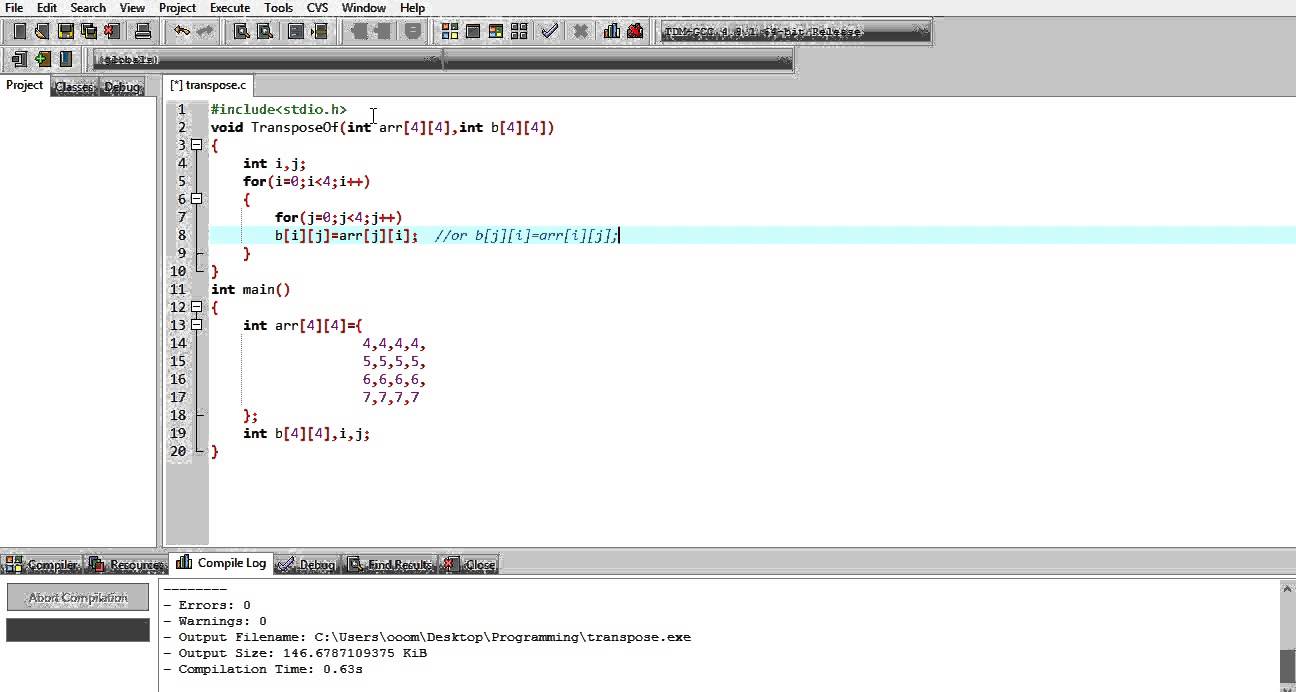Open the Help menu
The image size is (1296, 692).
[413, 7]
